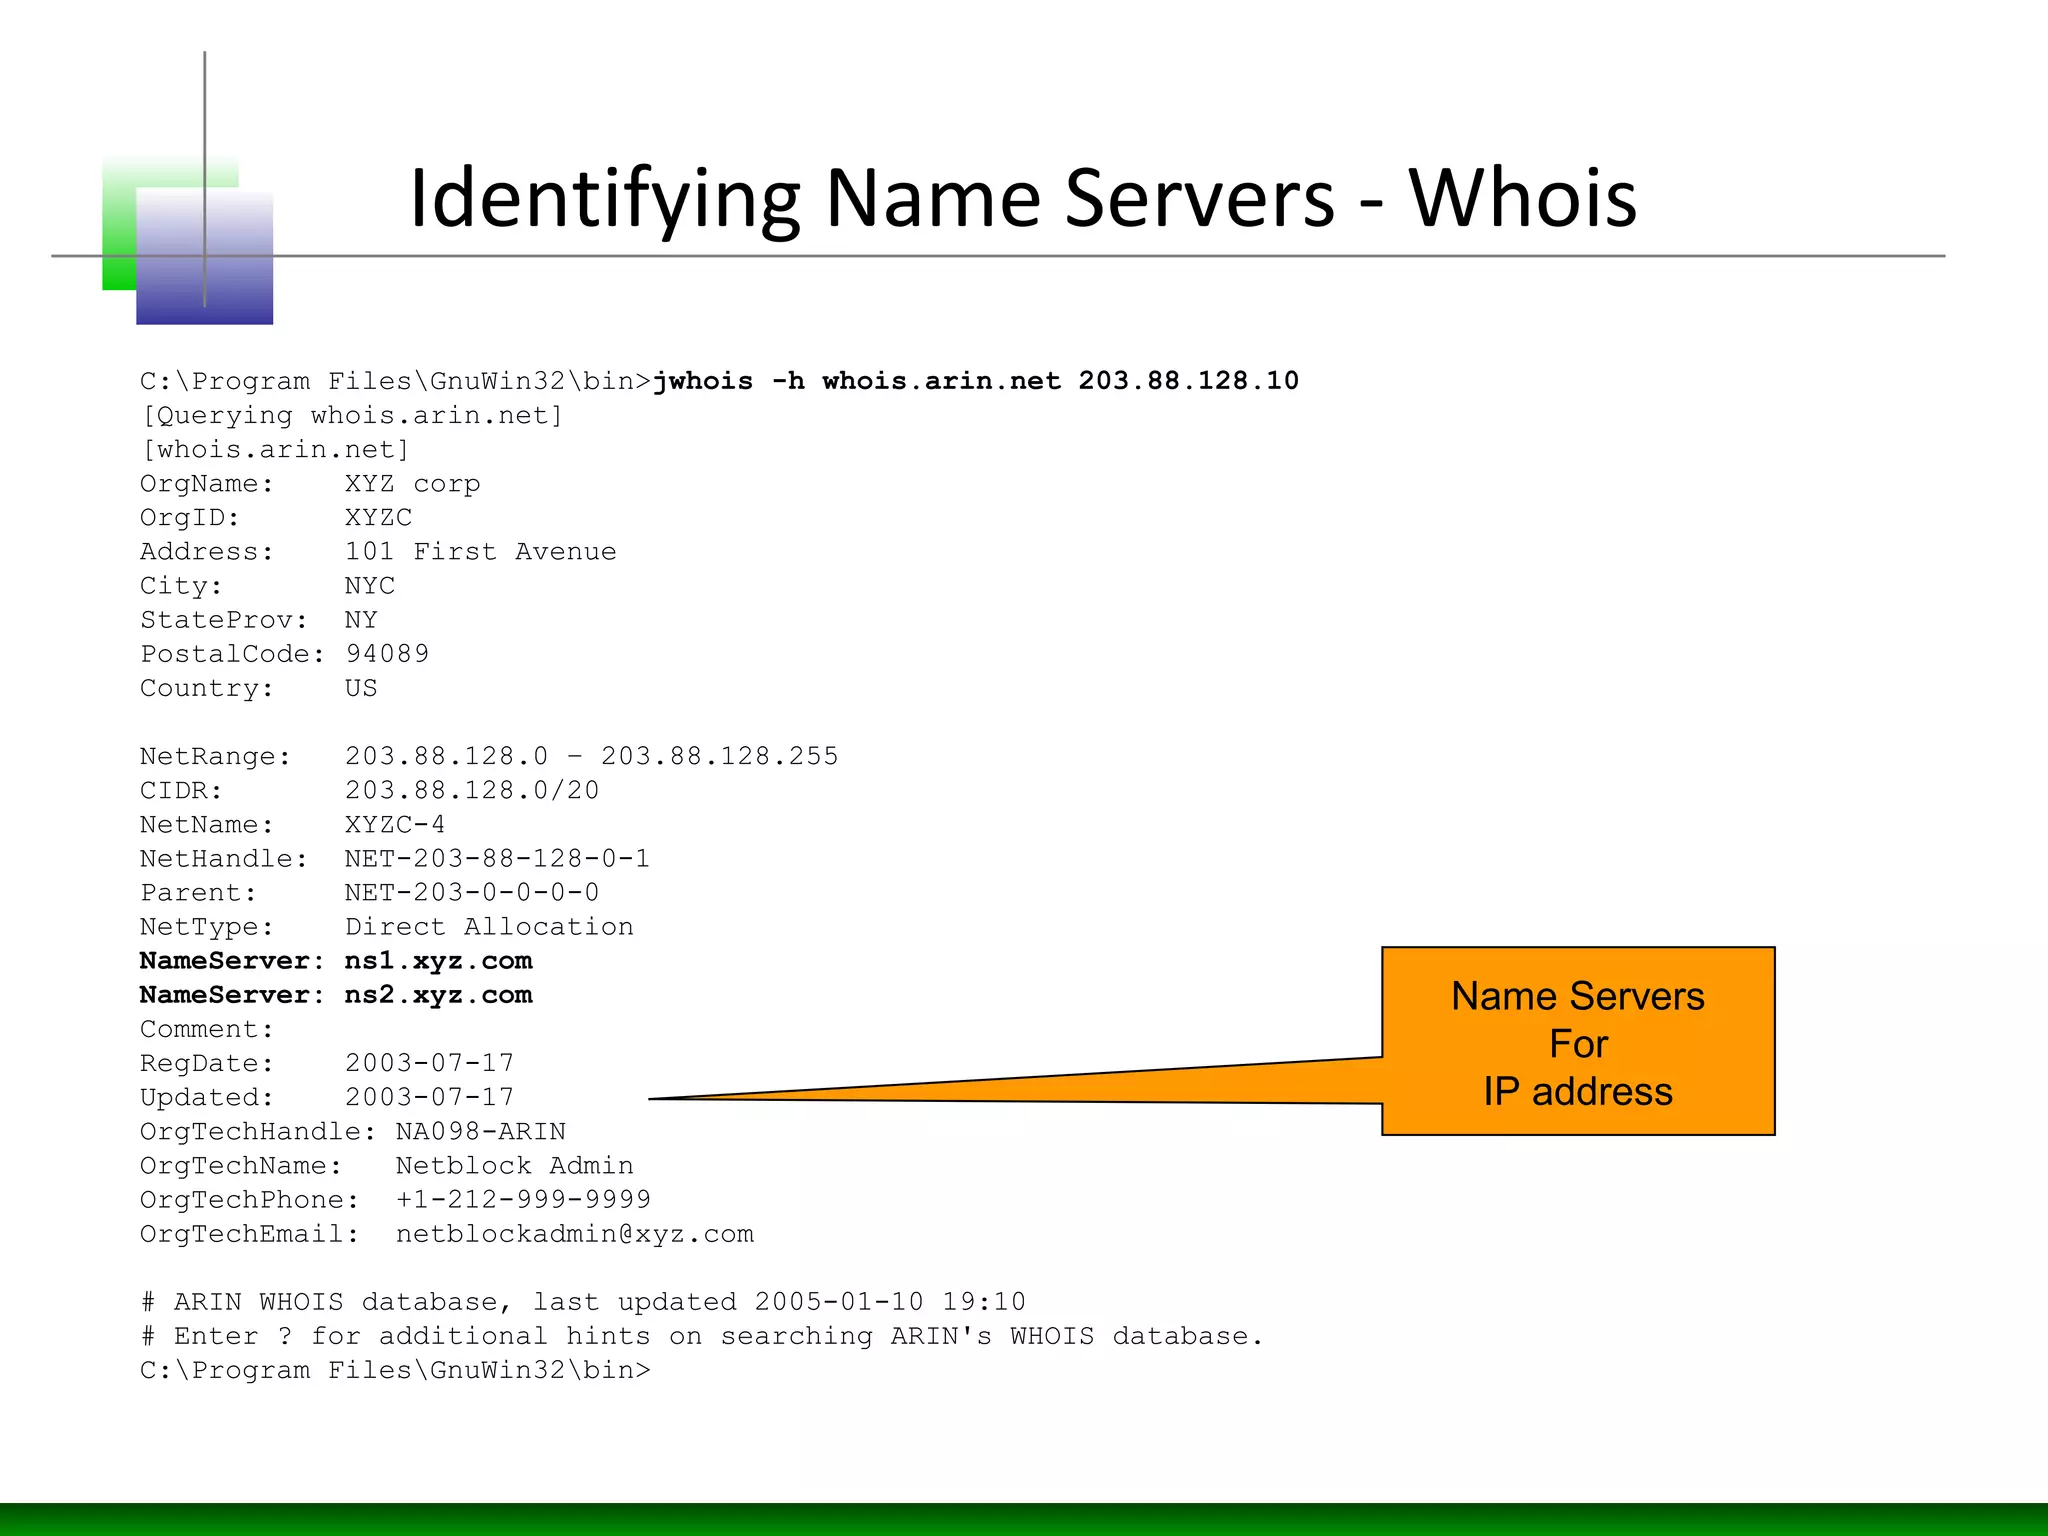Select the PostalCode value 94089
Screen dimensions: 2048x1536
[387, 654]
